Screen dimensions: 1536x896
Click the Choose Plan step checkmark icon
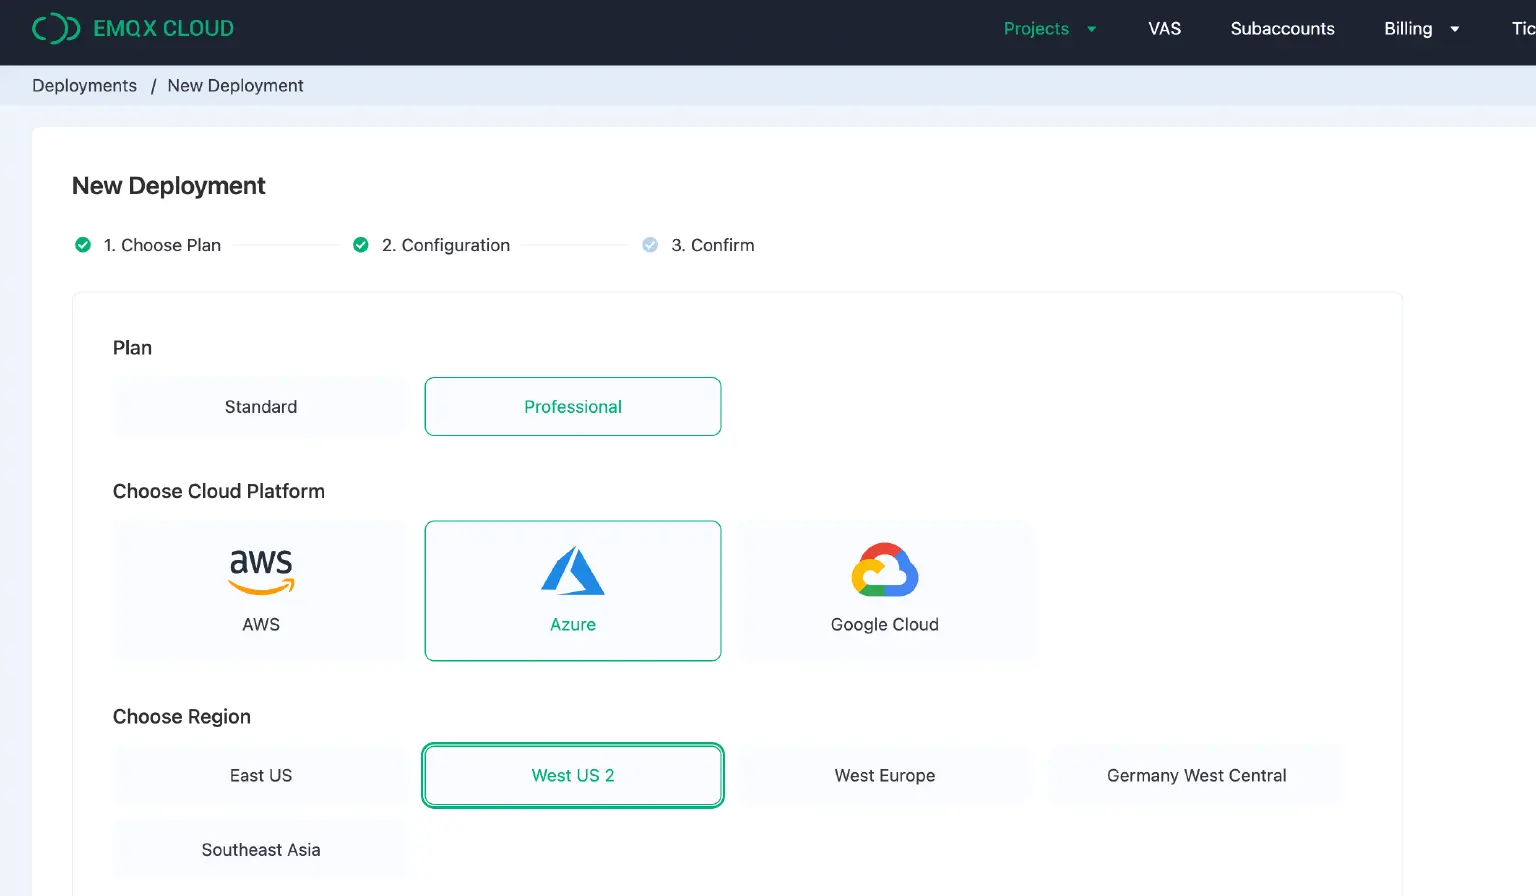(83, 245)
